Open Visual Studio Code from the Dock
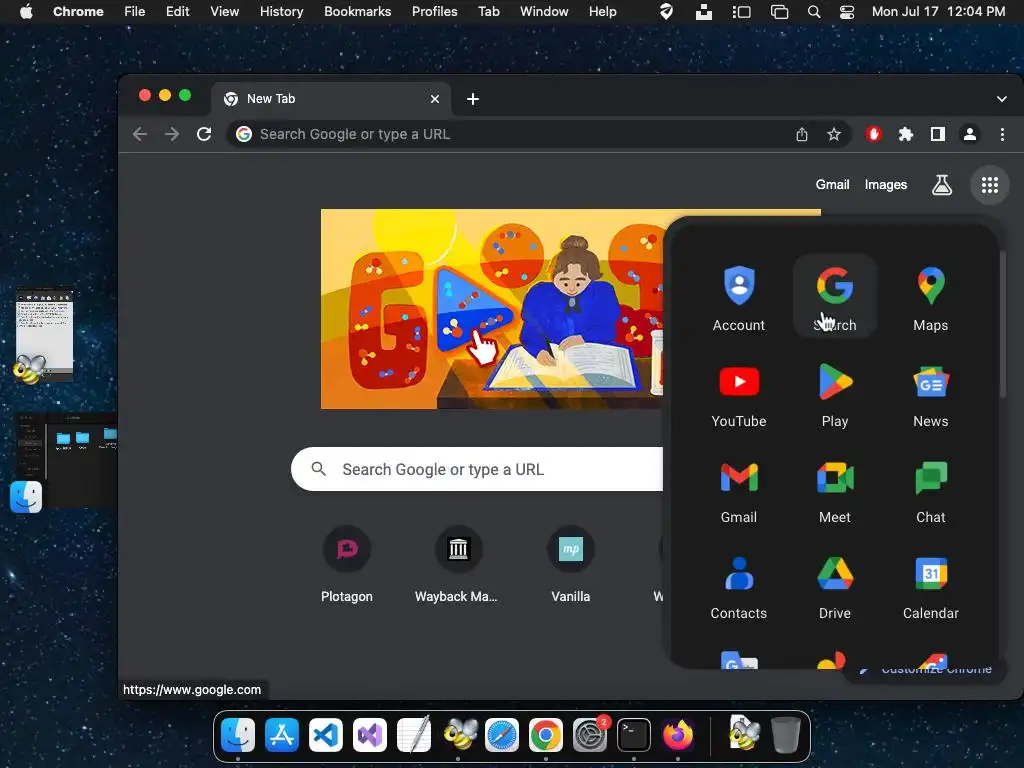The width and height of the screenshot is (1024, 768). pyautogui.click(x=325, y=735)
